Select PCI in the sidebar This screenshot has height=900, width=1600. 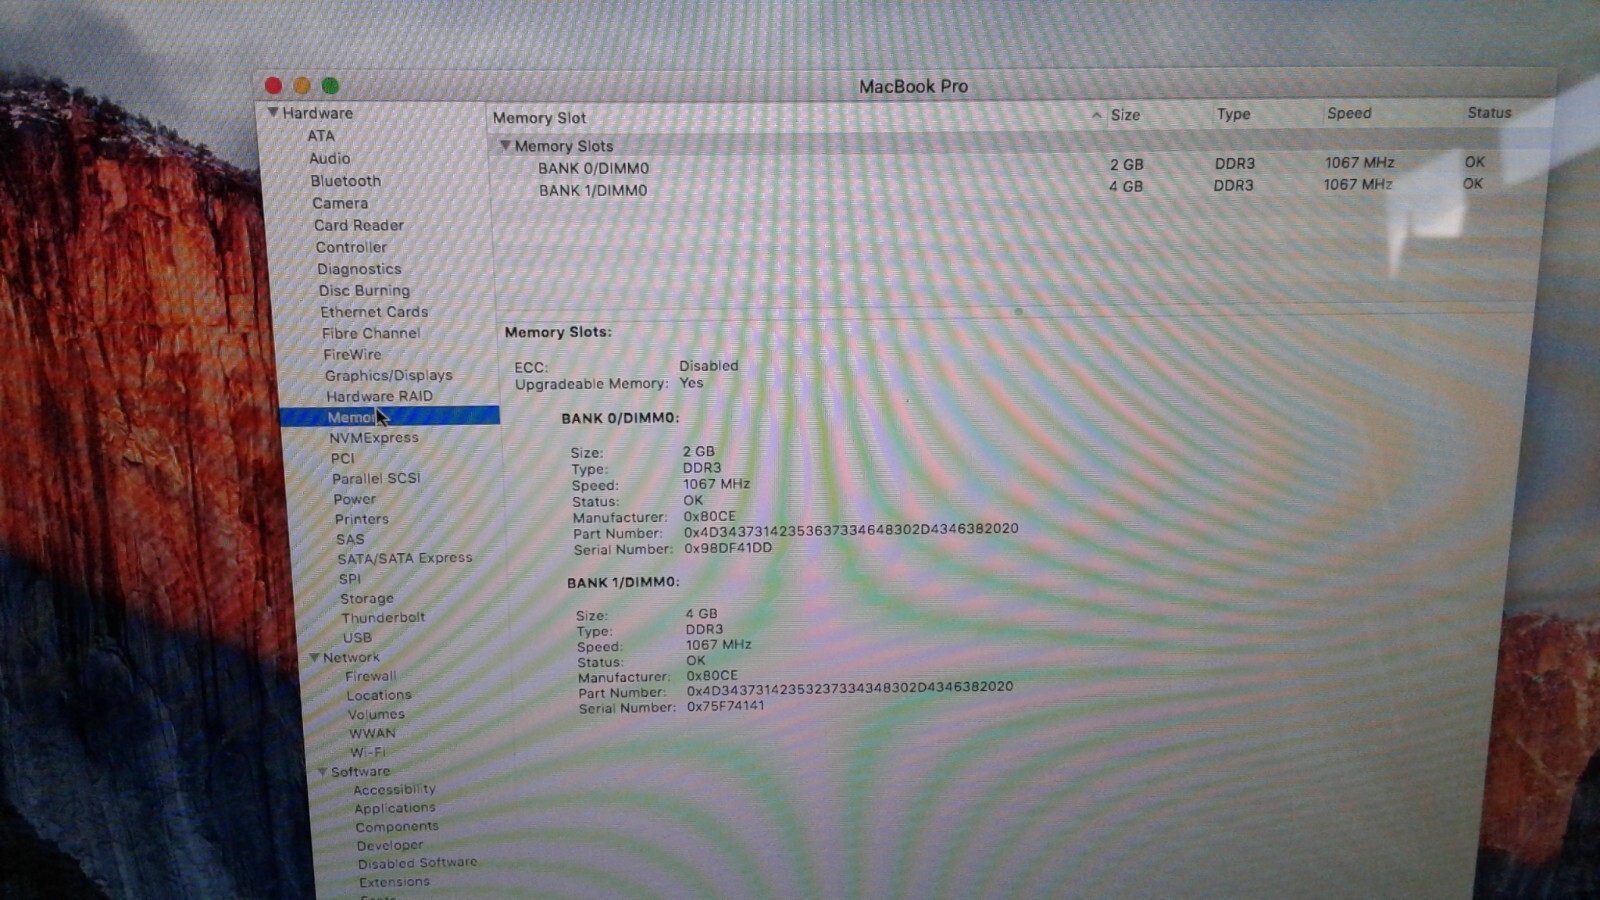[x=342, y=458]
